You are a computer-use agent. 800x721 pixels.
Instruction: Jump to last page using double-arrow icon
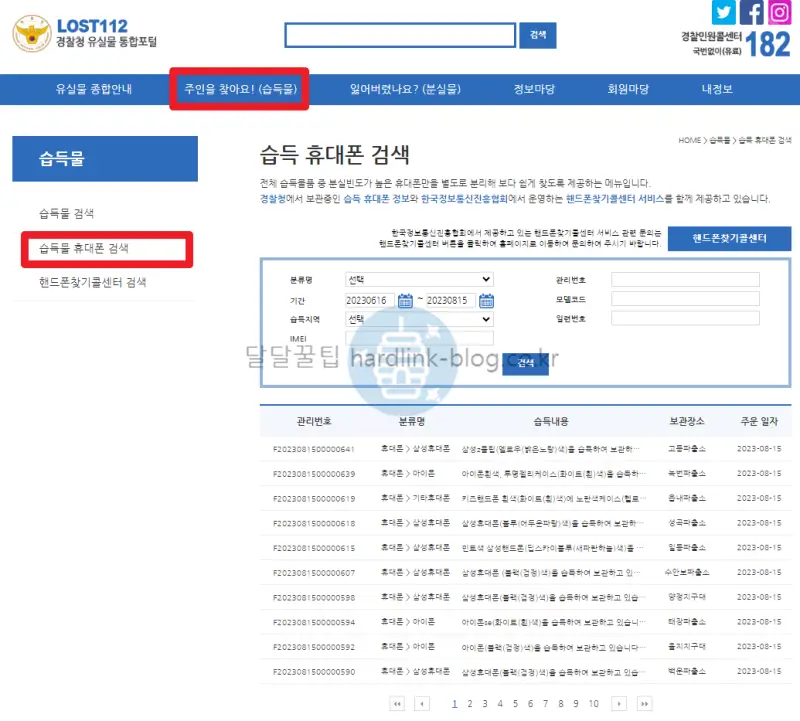pyautogui.click(x=645, y=704)
